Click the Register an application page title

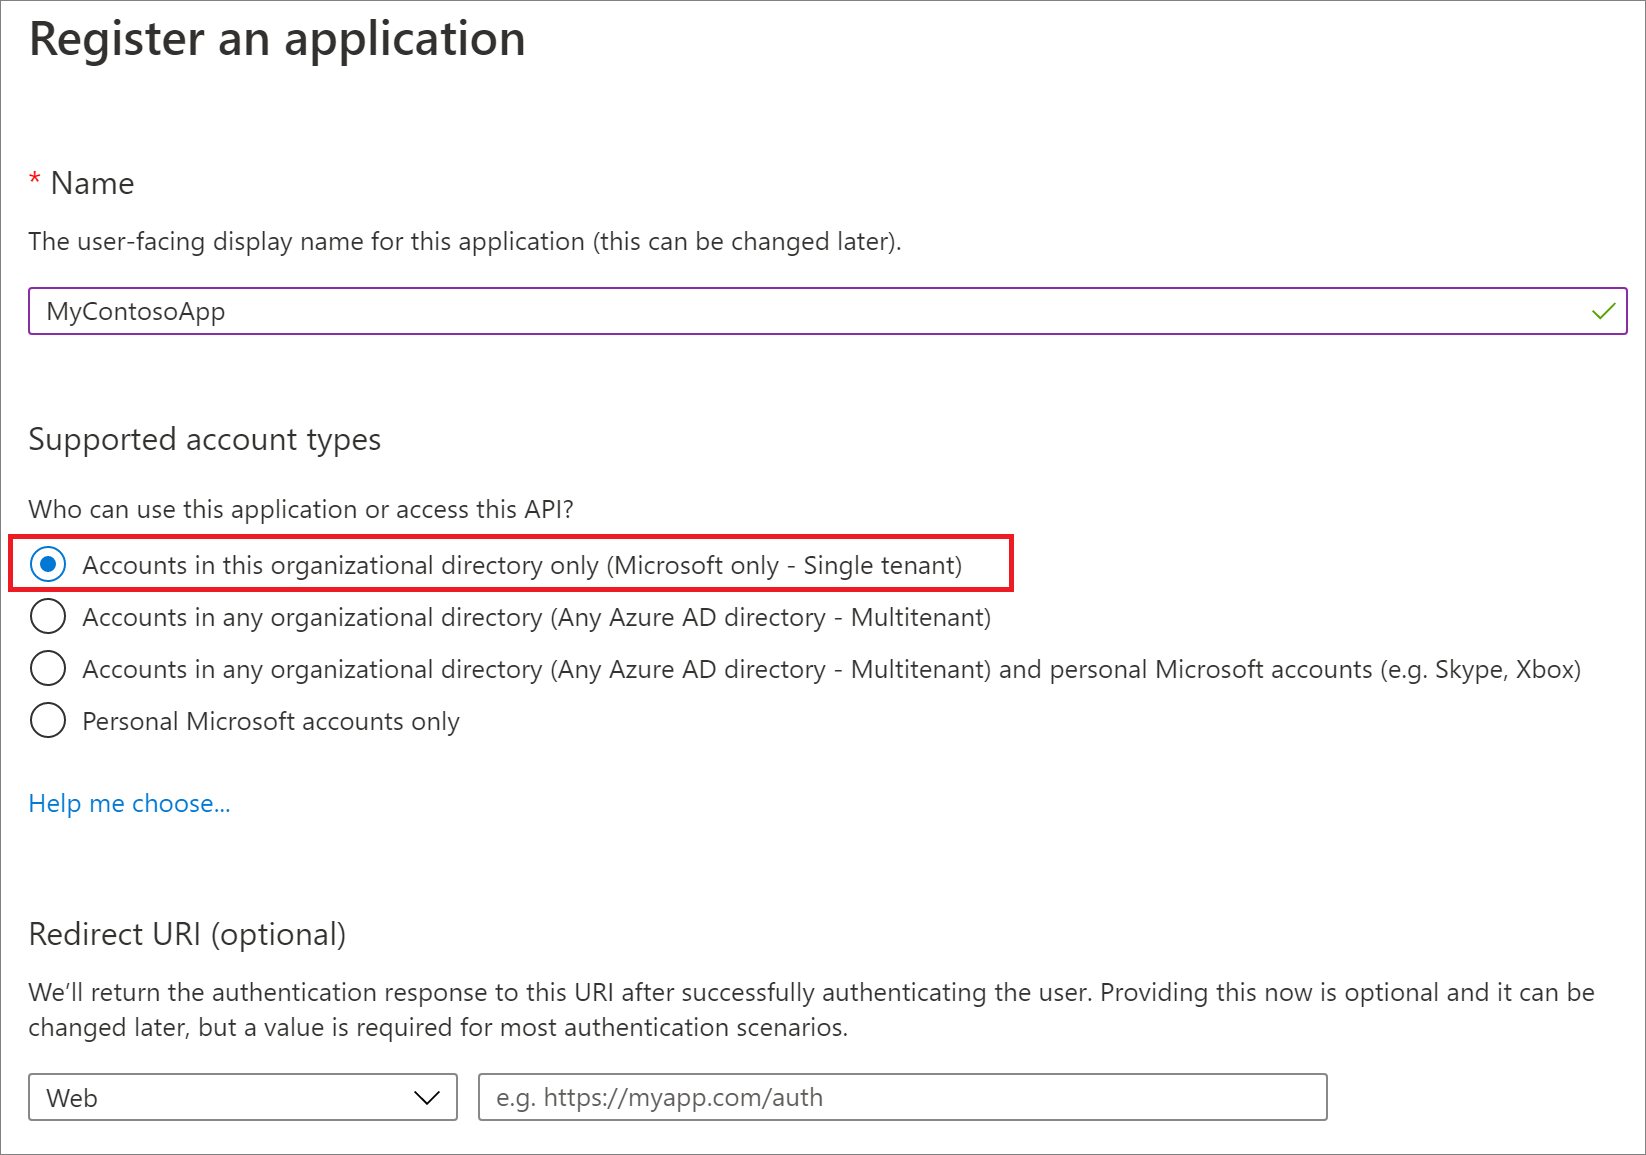click(277, 39)
